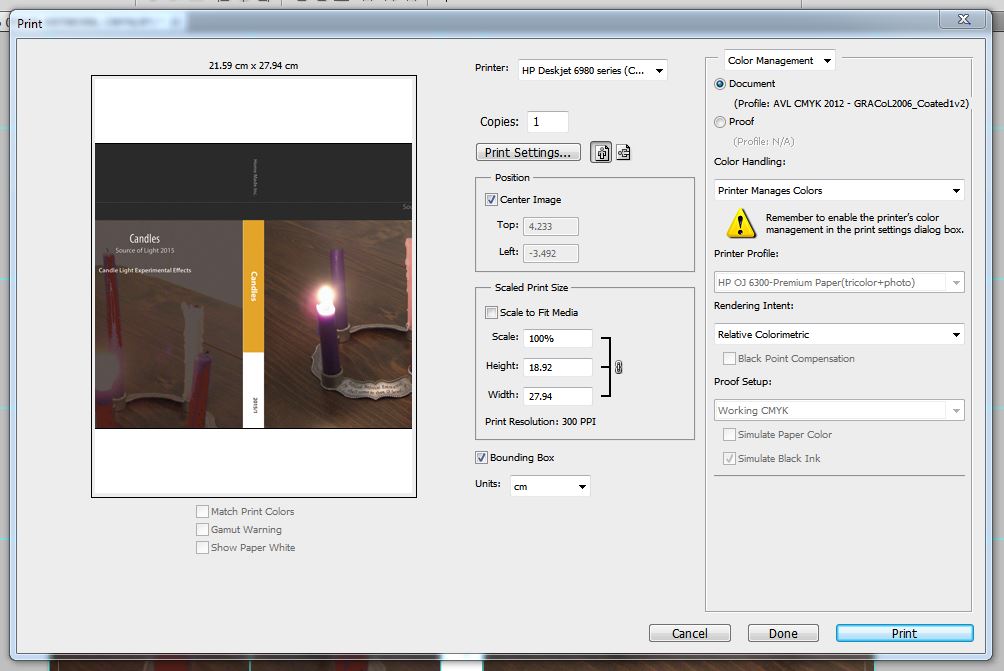1004x671 pixels.
Task: Toggle the Center Image checkbox
Action: pos(491,200)
